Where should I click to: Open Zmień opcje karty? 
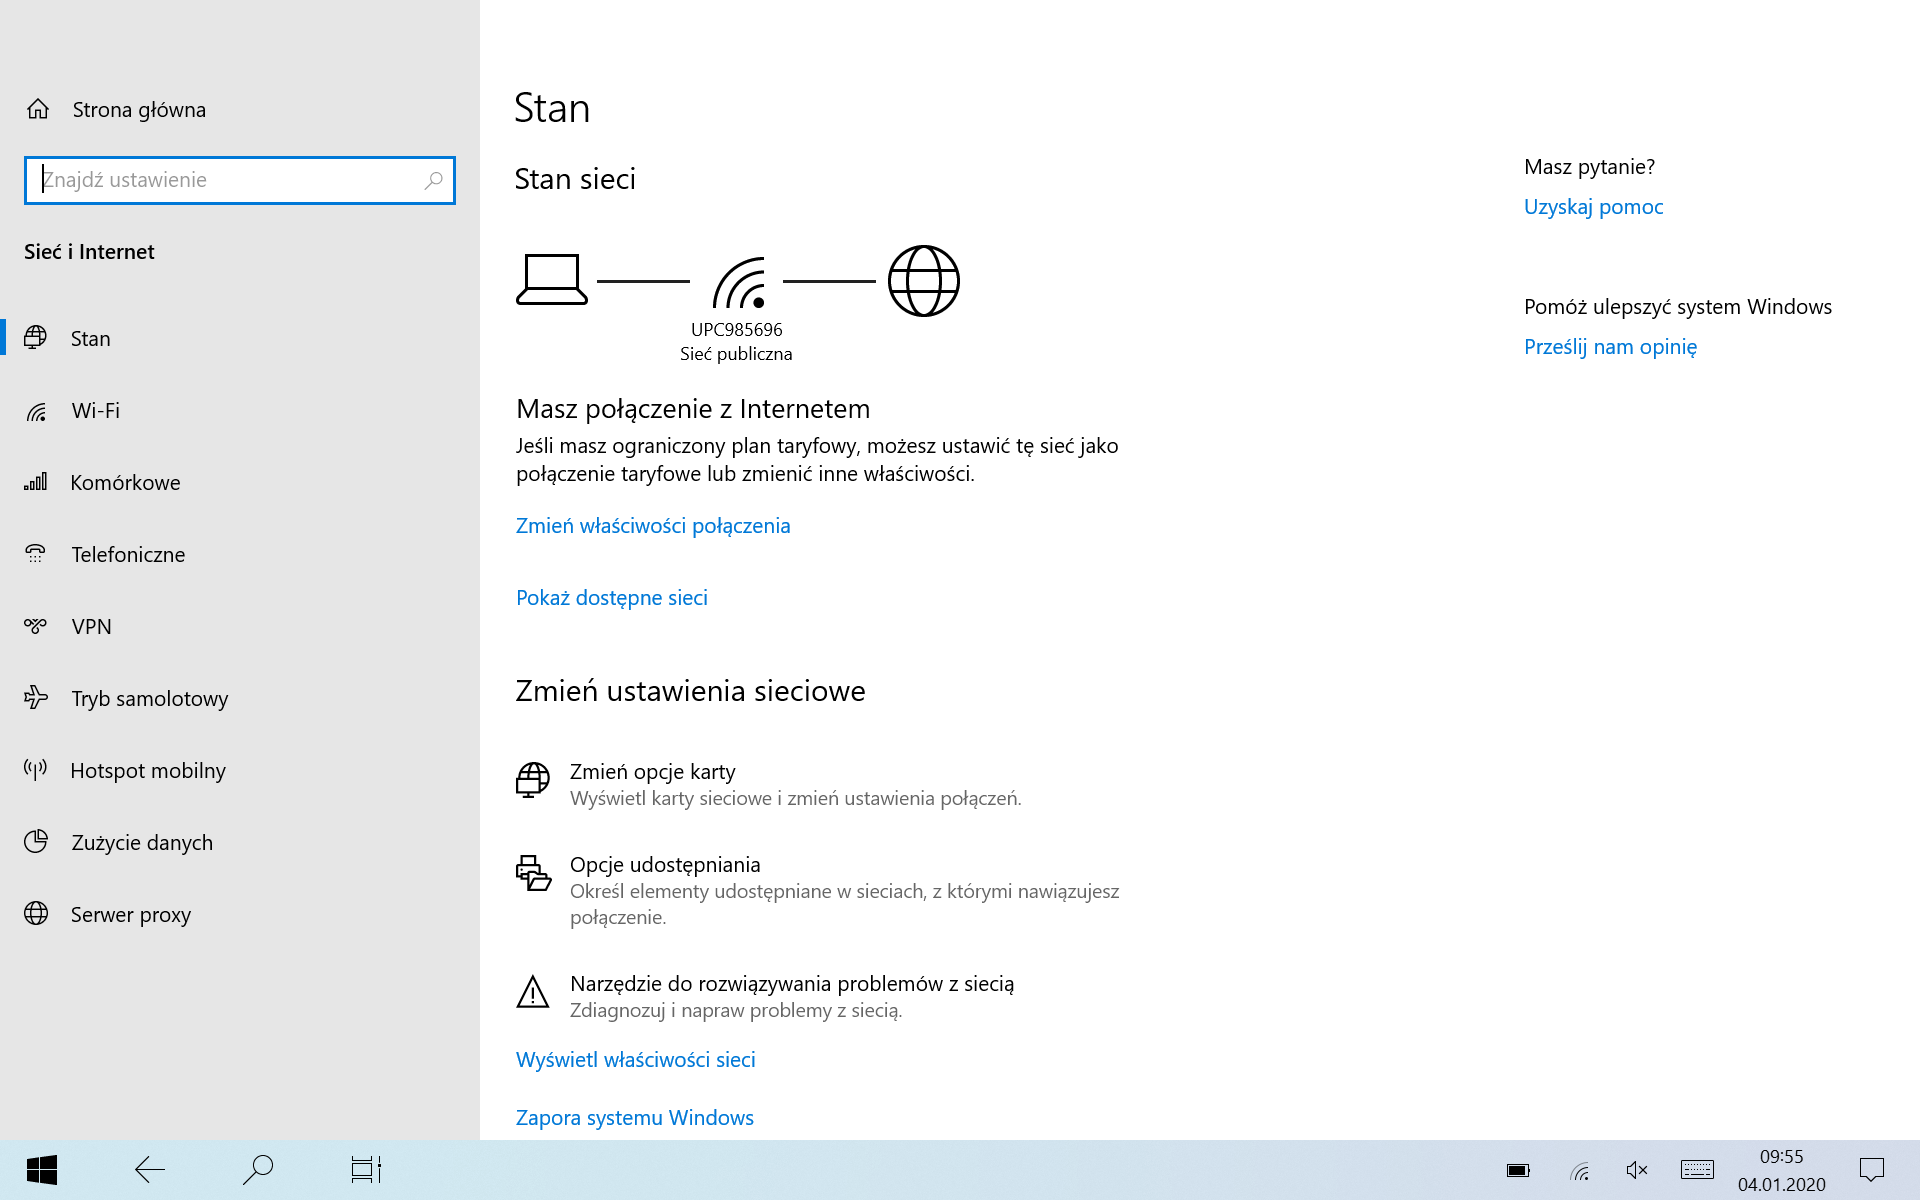pyautogui.click(x=652, y=772)
